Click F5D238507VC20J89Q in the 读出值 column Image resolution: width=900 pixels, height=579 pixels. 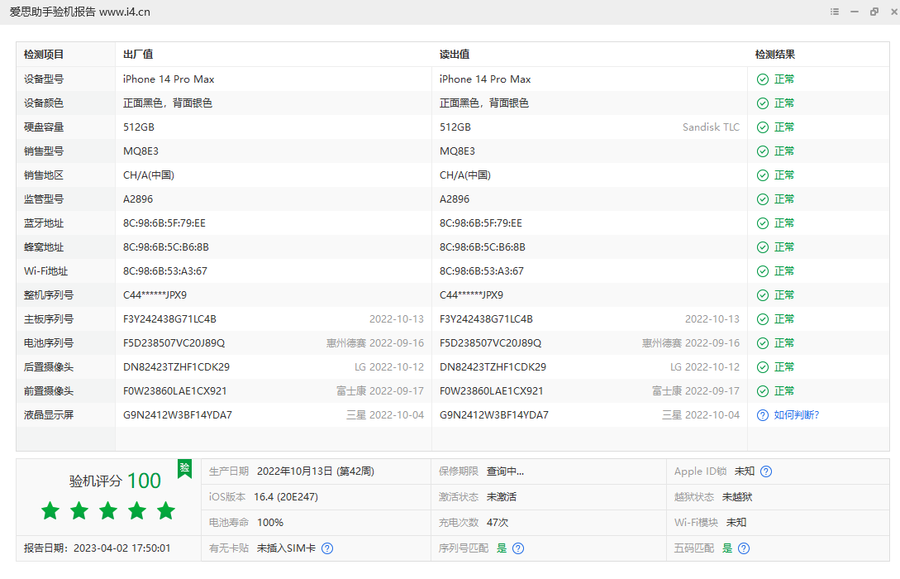(490, 343)
